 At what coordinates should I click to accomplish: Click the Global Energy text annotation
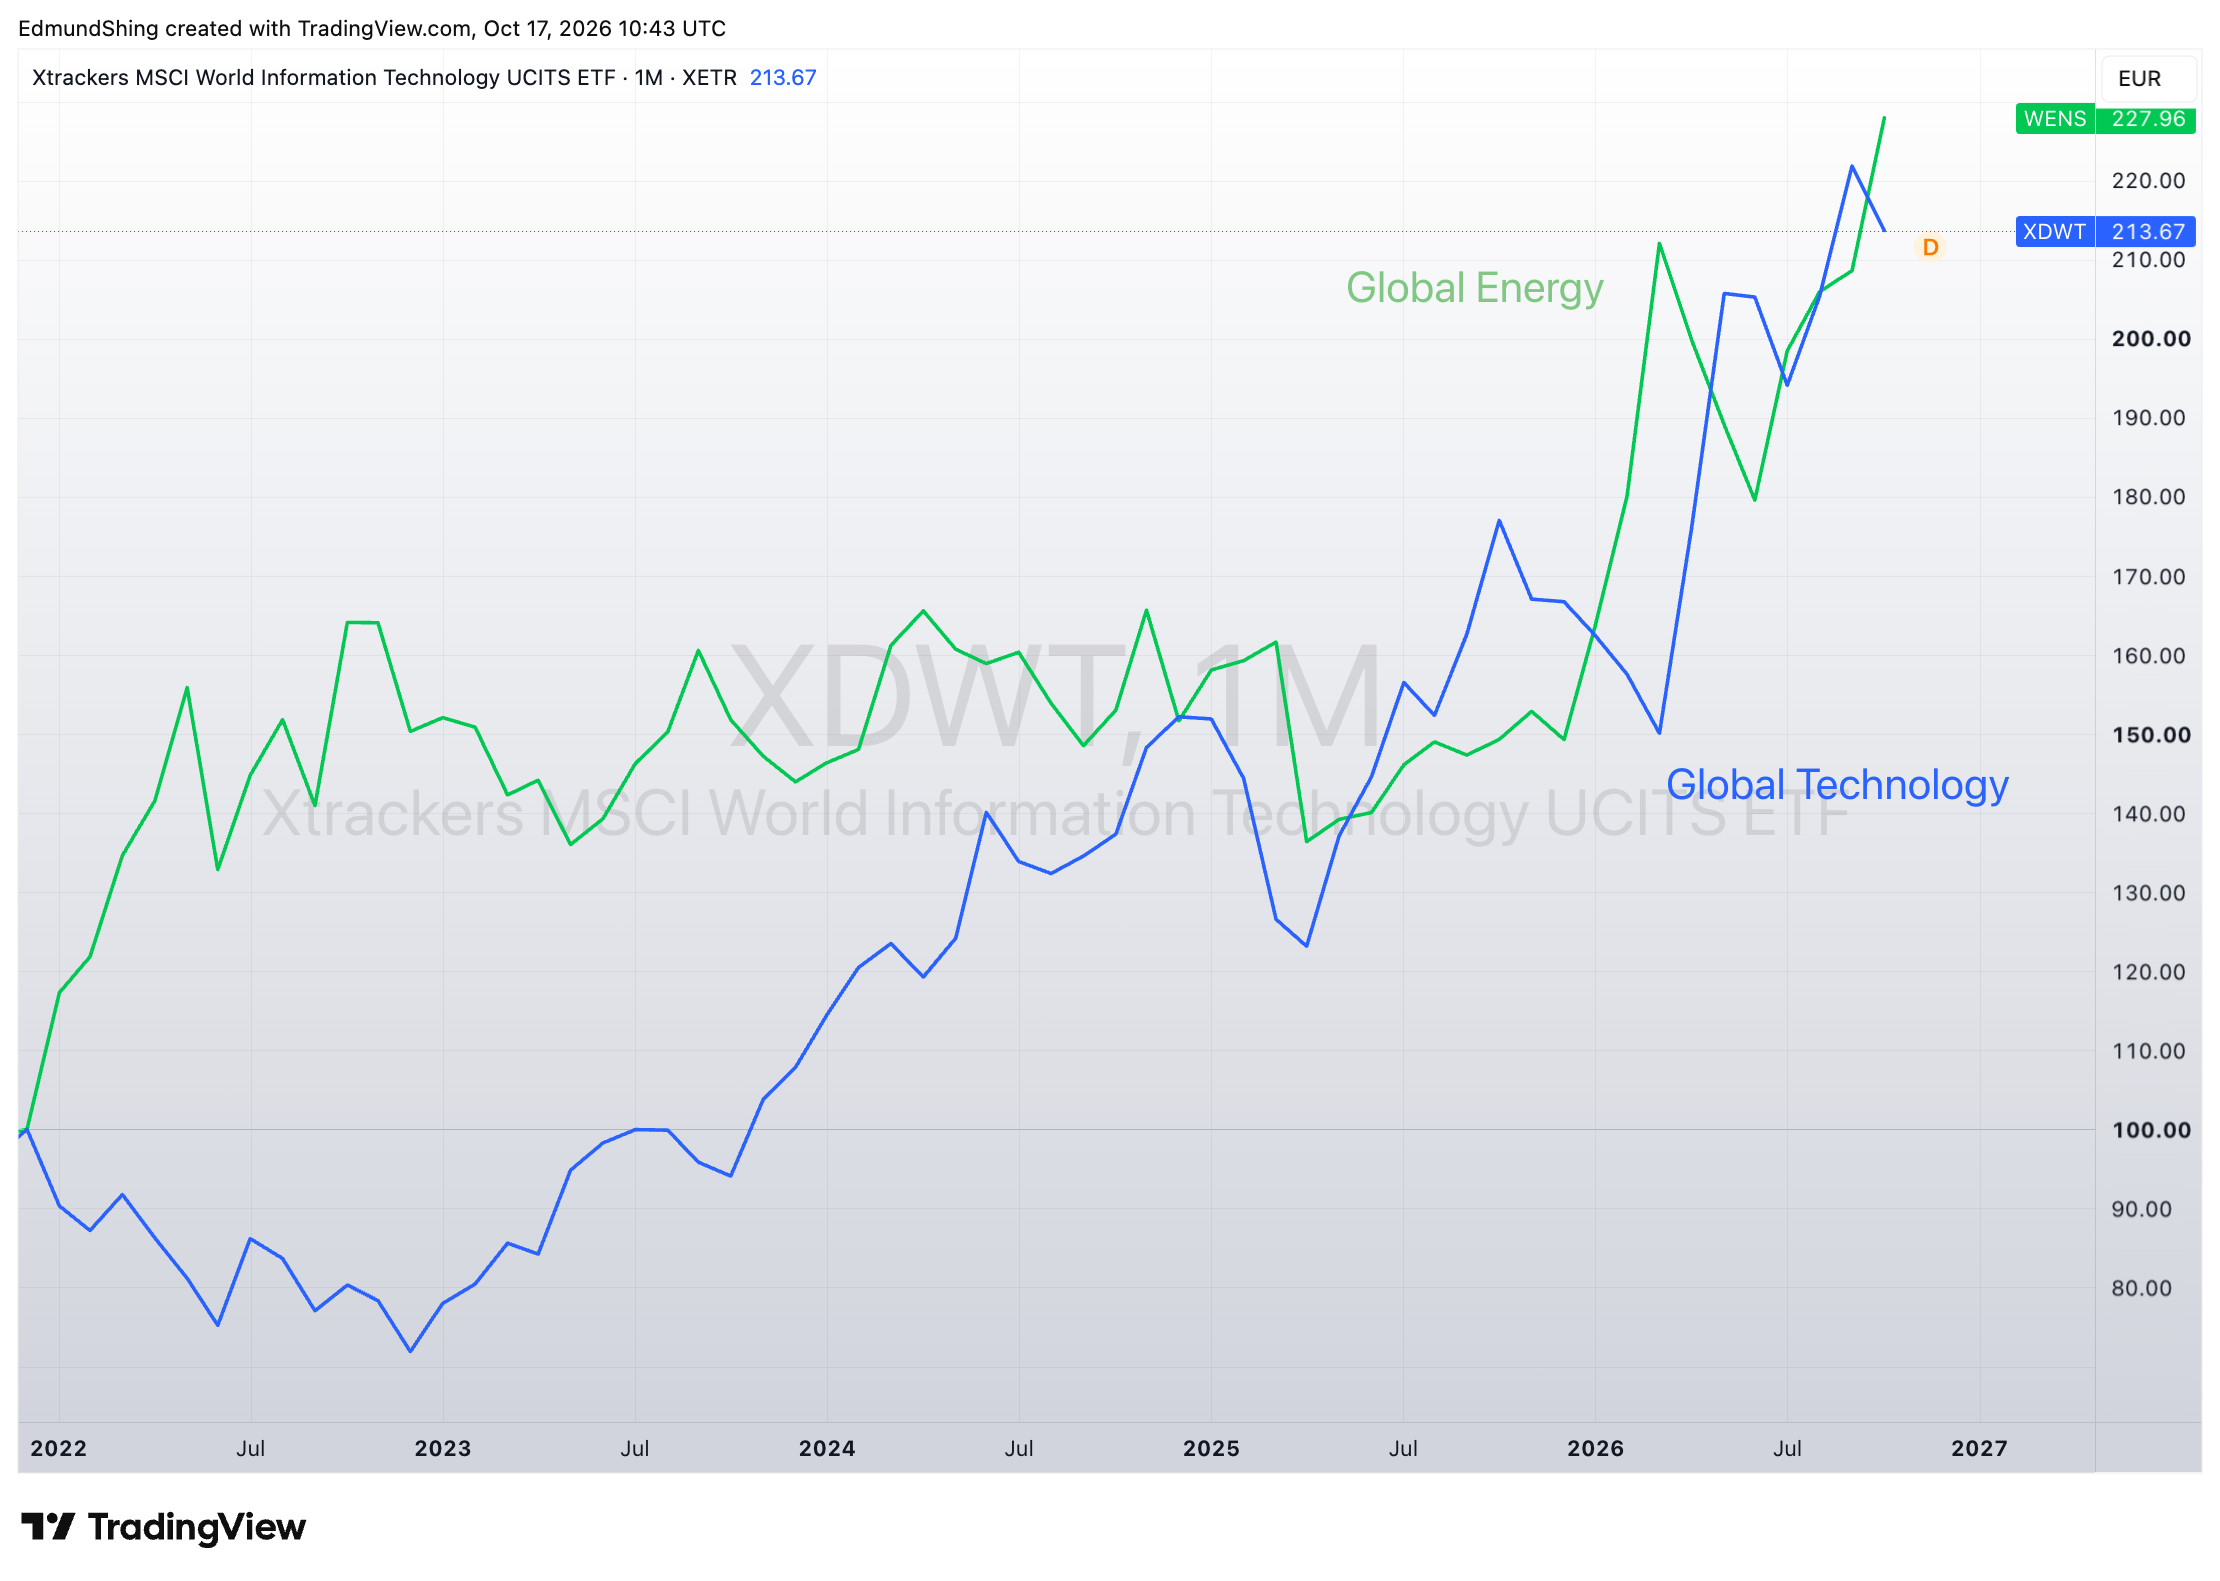pyautogui.click(x=1474, y=288)
